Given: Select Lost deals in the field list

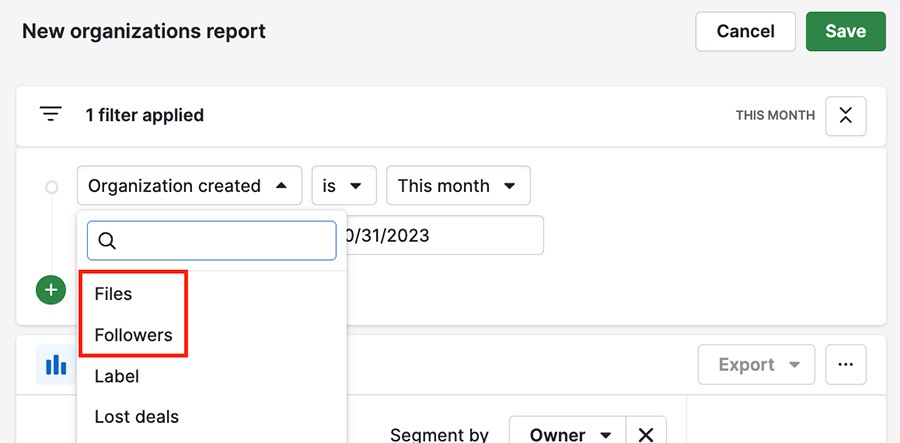Looking at the screenshot, I should 137,417.
